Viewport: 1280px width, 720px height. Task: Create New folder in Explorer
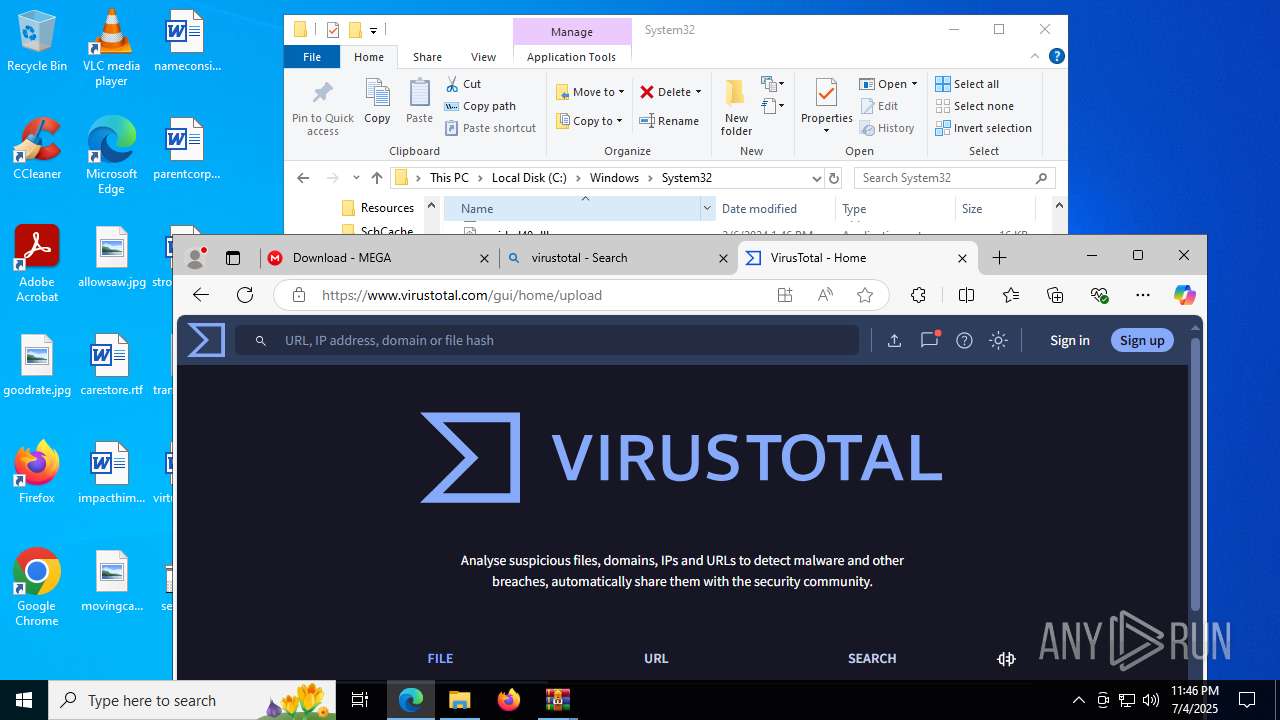[x=736, y=108]
